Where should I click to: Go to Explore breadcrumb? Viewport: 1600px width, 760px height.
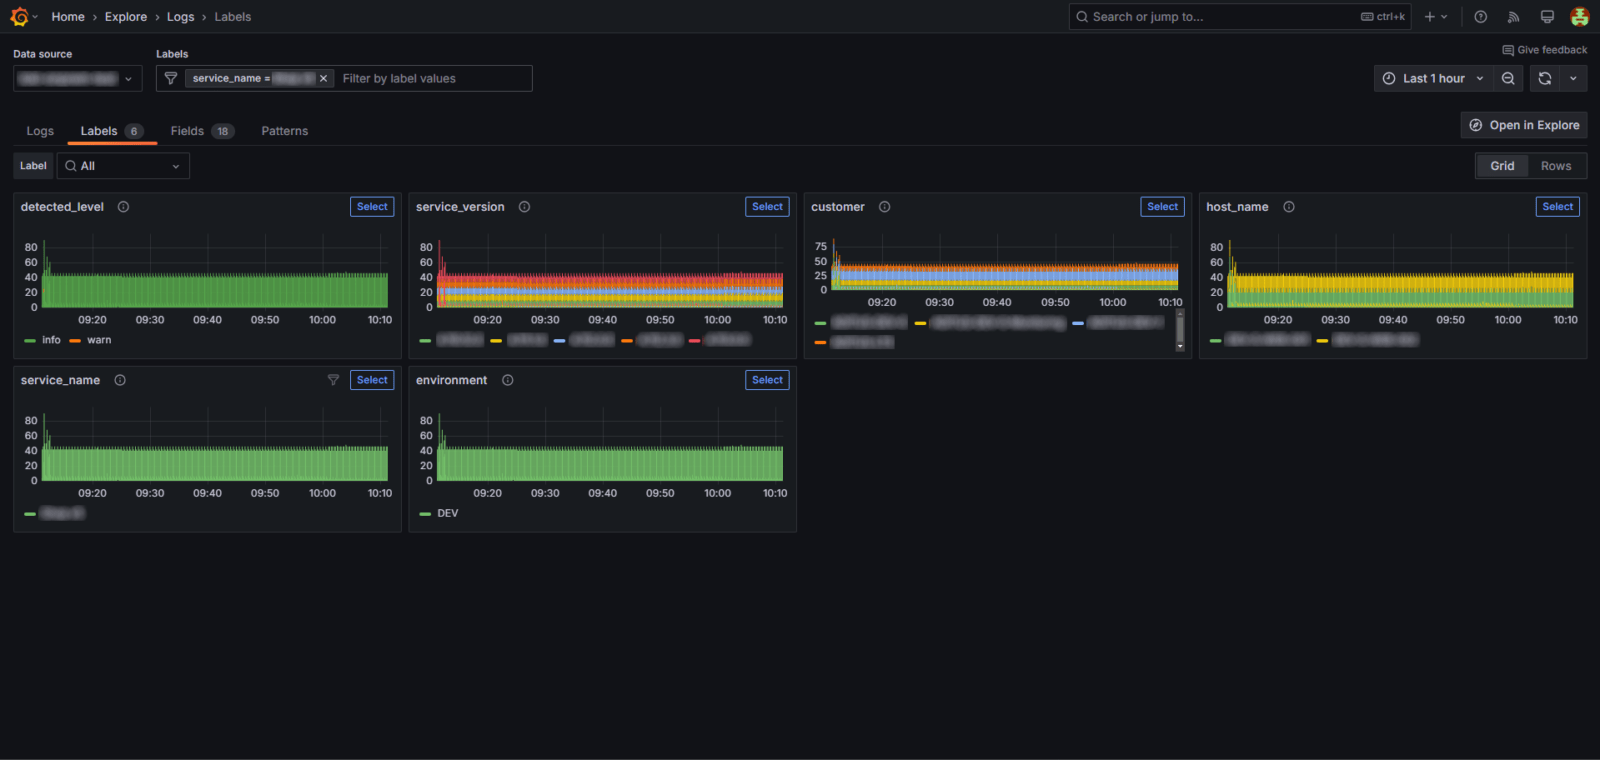coord(126,17)
